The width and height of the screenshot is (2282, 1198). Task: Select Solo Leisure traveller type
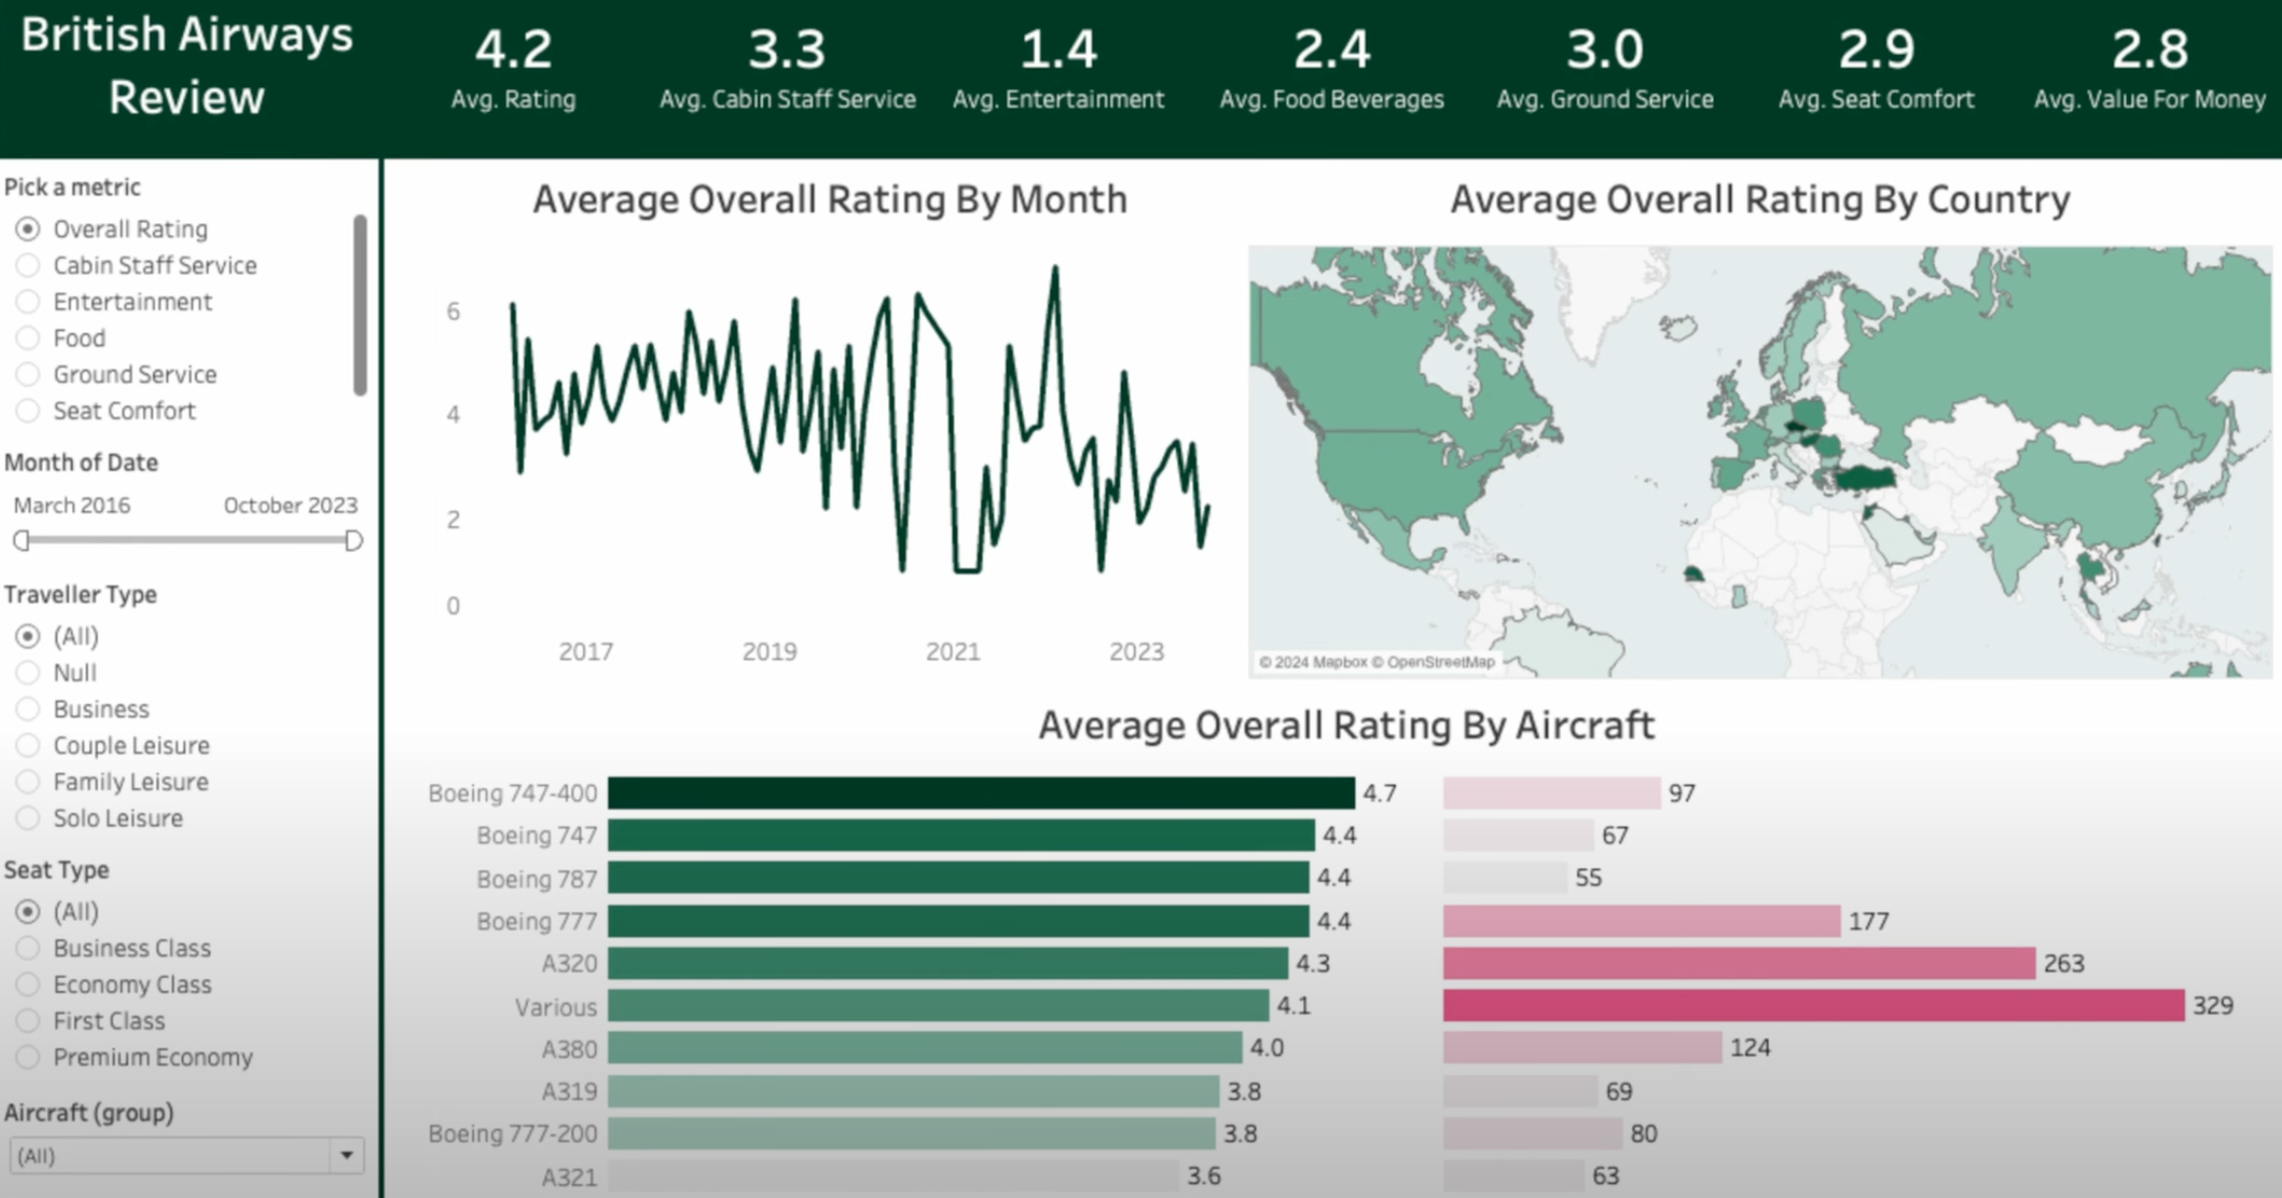tap(28, 818)
